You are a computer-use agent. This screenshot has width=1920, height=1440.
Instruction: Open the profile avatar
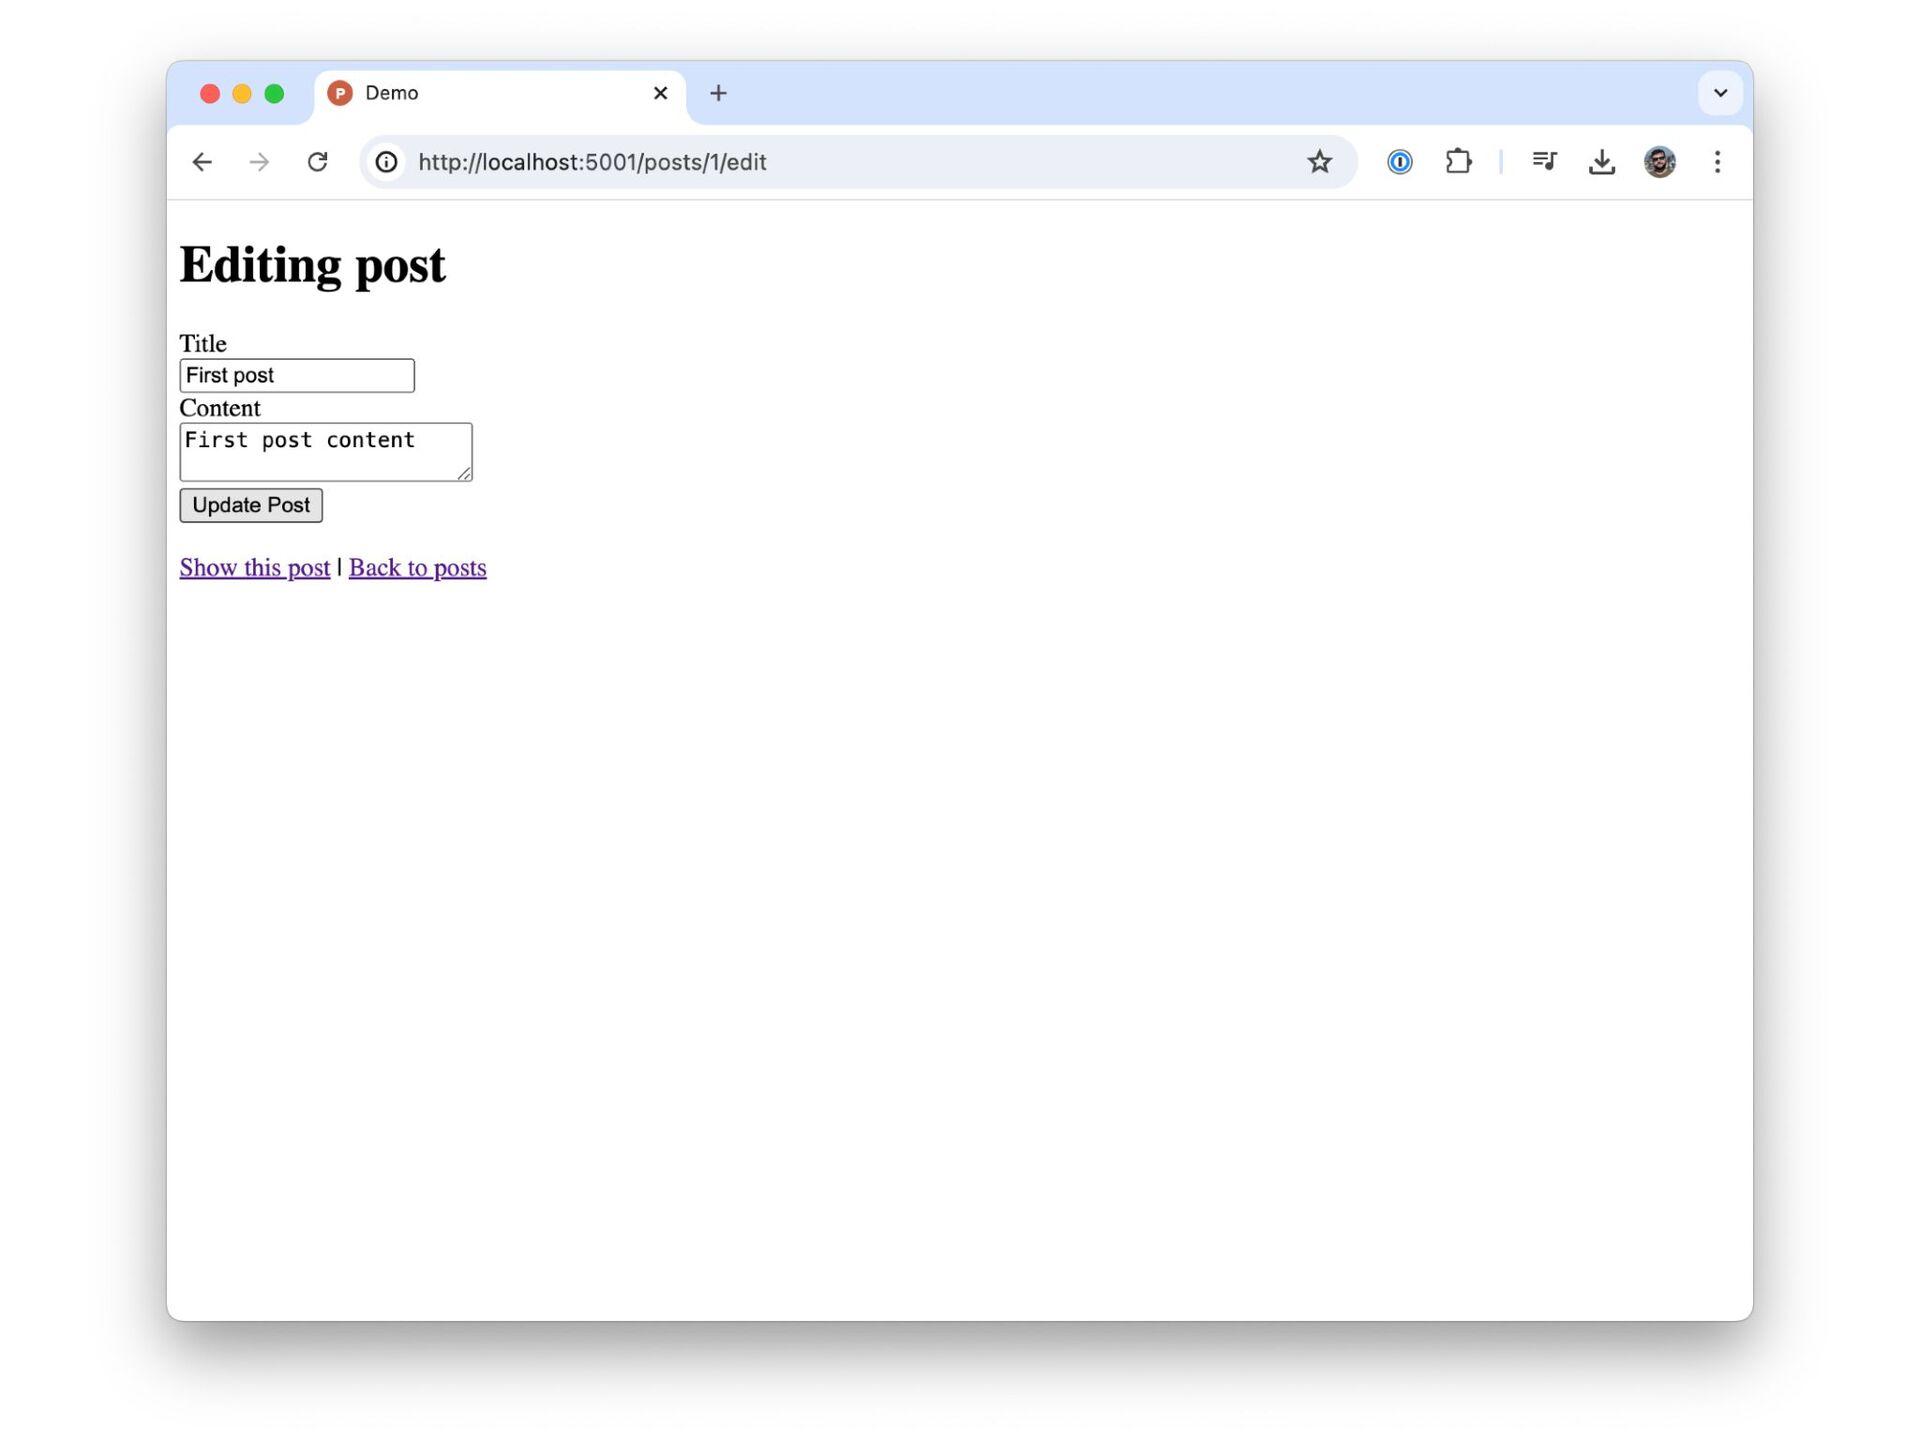point(1659,162)
